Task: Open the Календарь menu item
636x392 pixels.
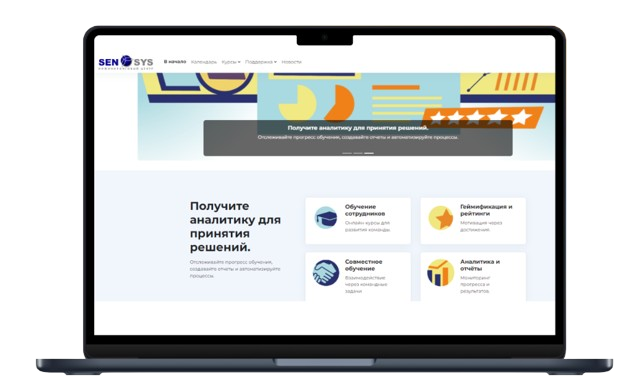Action: point(204,62)
